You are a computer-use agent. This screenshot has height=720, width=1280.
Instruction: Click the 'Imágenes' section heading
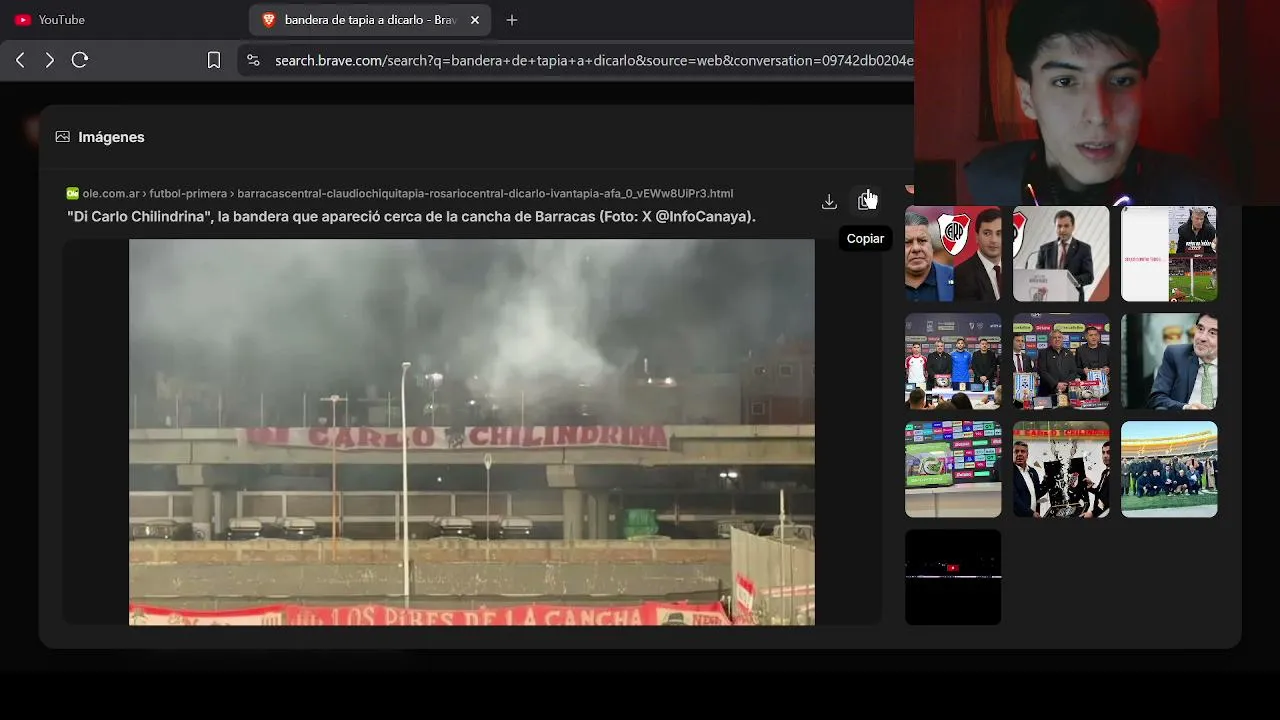click(111, 137)
